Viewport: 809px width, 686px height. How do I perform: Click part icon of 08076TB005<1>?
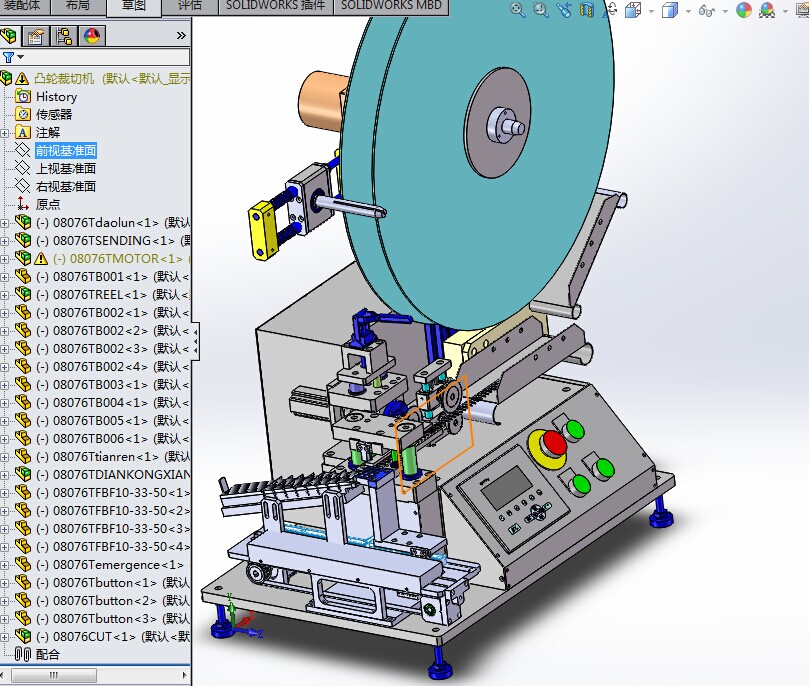tap(23, 420)
